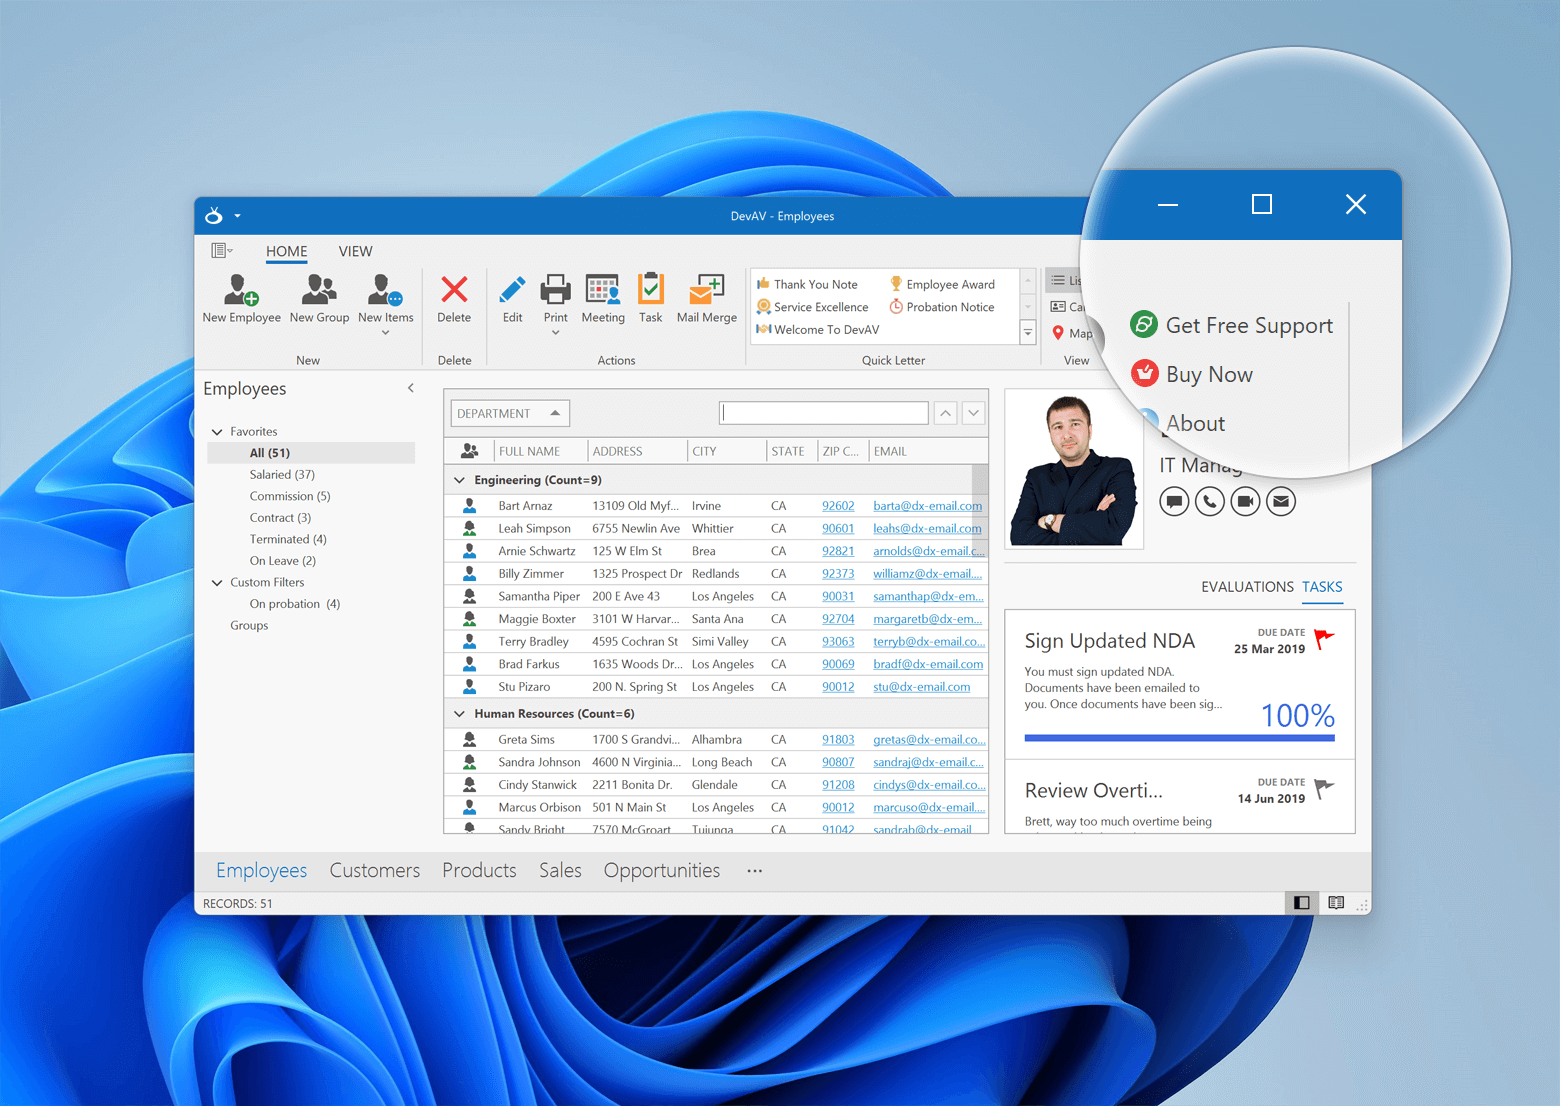The height and width of the screenshot is (1106, 1560).
Task: Open the phone call icon in employee panel
Action: tap(1209, 501)
